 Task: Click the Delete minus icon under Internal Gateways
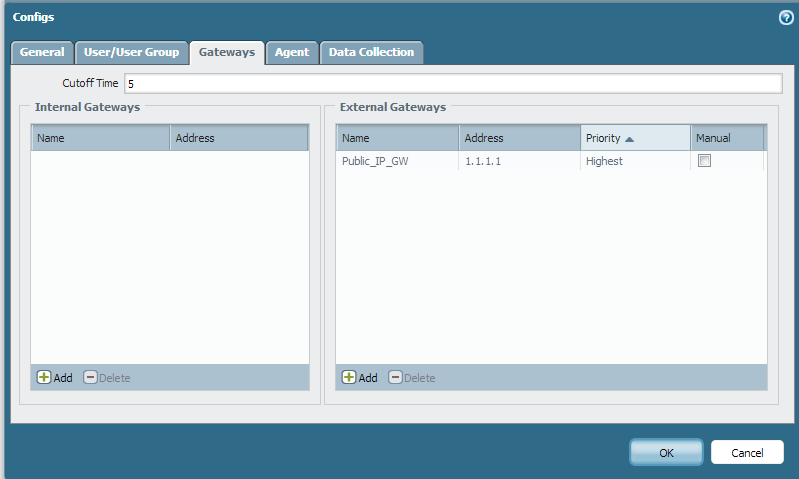[x=90, y=378]
